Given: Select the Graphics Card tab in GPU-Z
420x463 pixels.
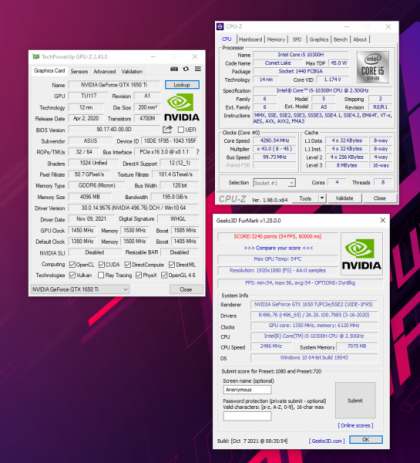Looking at the screenshot, I should tap(50, 71).
